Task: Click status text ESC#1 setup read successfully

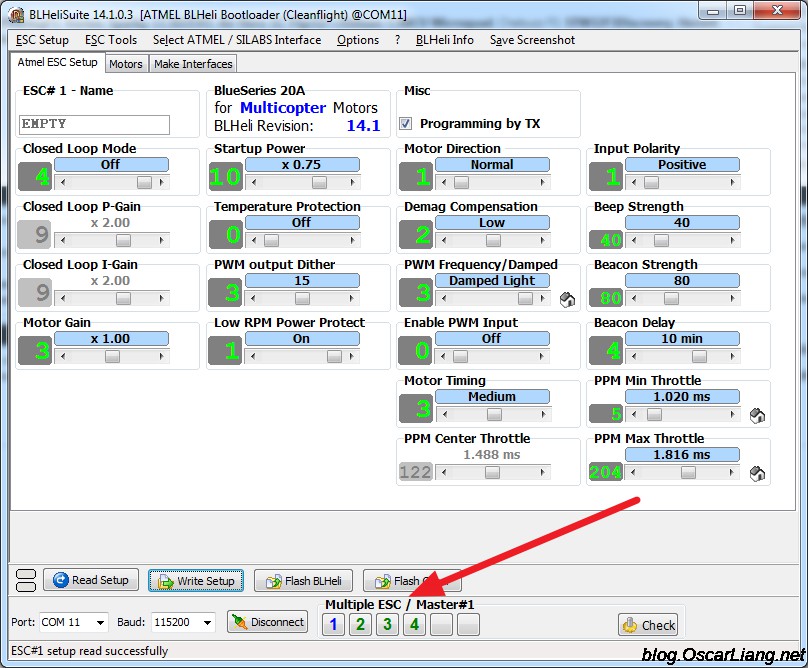Action: [90, 651]
